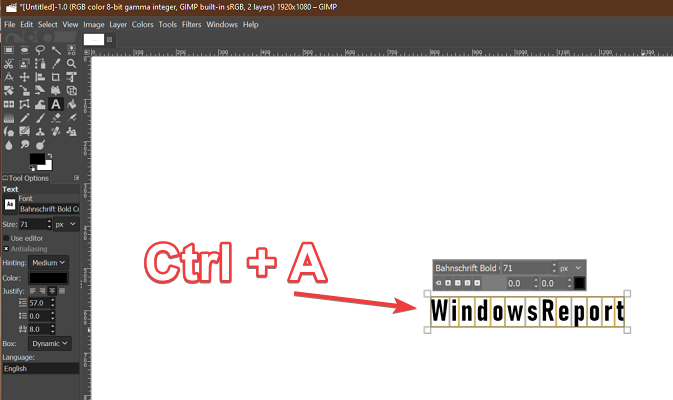Viewport: 673px width, 400px height.
Task: Select the Smudge tool
Action: pyautogui.click(x=24, y=145)
